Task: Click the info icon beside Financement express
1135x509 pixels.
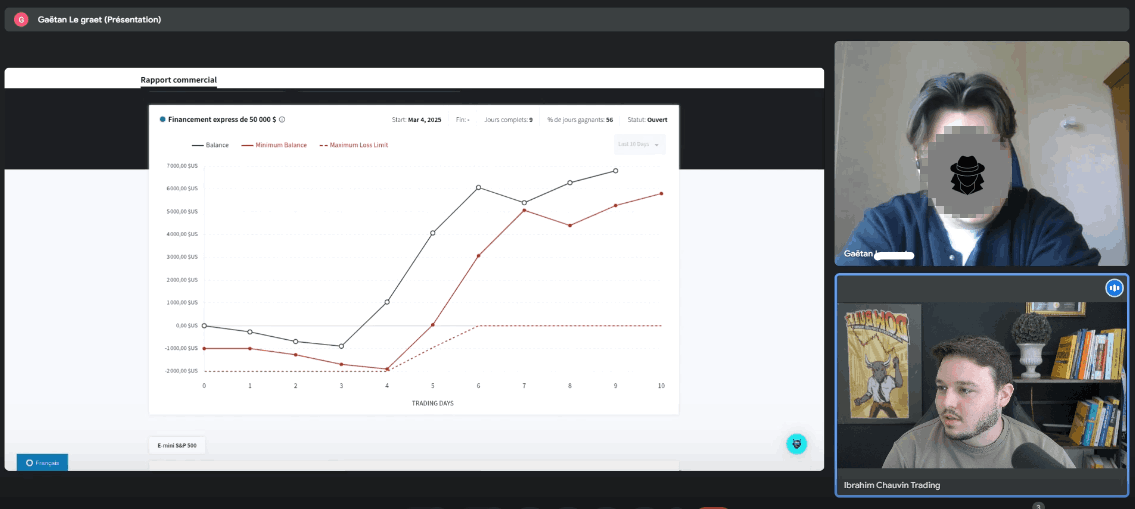Action: pyautogui.click(x=282, y=119)
